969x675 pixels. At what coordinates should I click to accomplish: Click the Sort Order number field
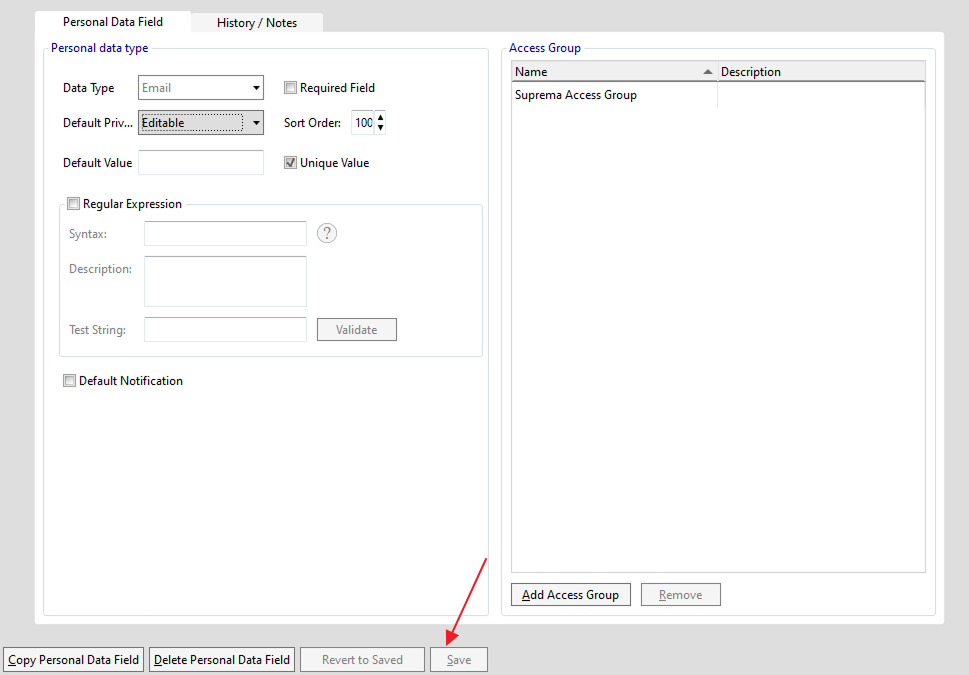[362, 123]
